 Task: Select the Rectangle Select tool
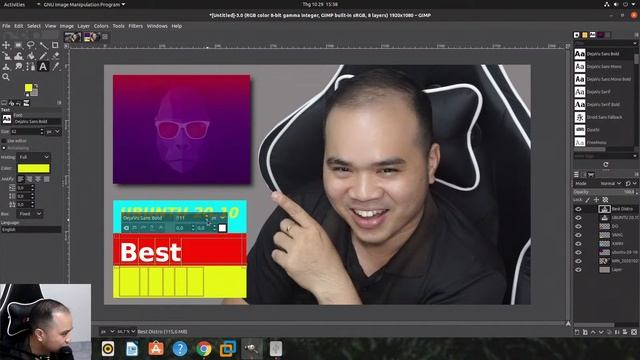tap(18, 45)
